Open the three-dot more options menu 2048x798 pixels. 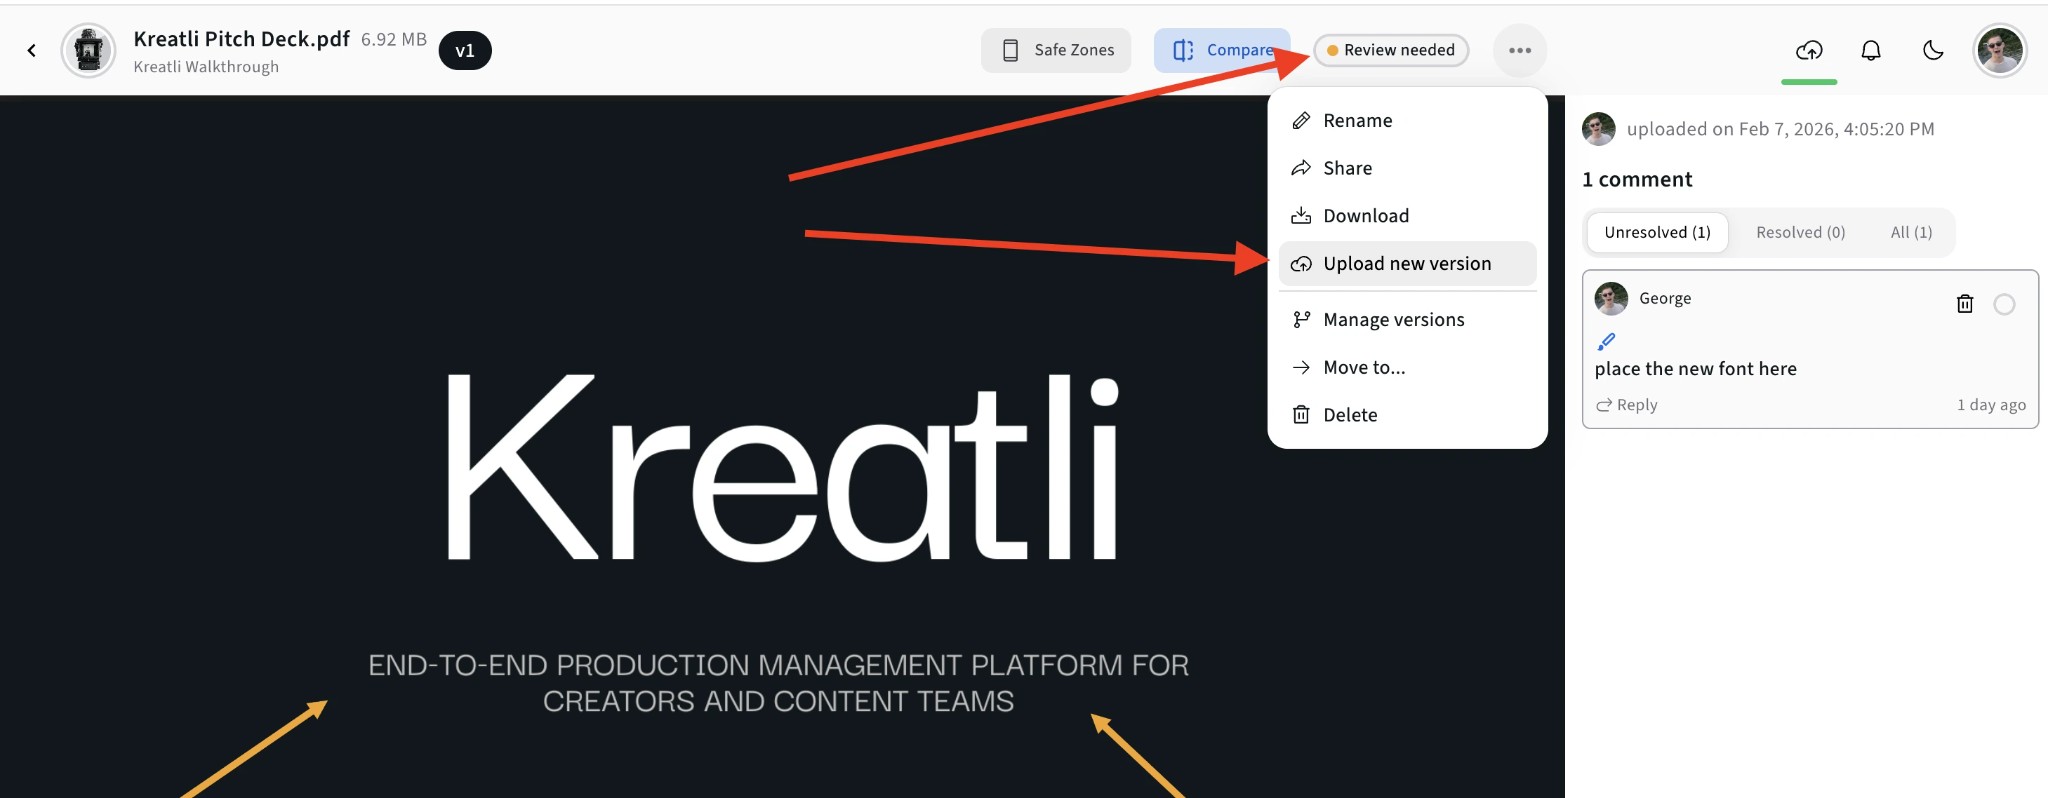(x=1520, y=50)
